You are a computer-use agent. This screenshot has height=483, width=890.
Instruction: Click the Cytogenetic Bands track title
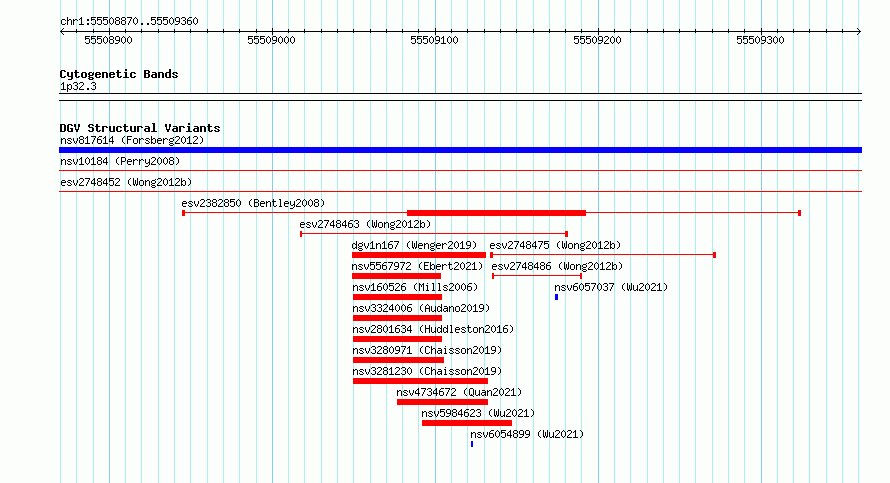(x=119, y=74)
